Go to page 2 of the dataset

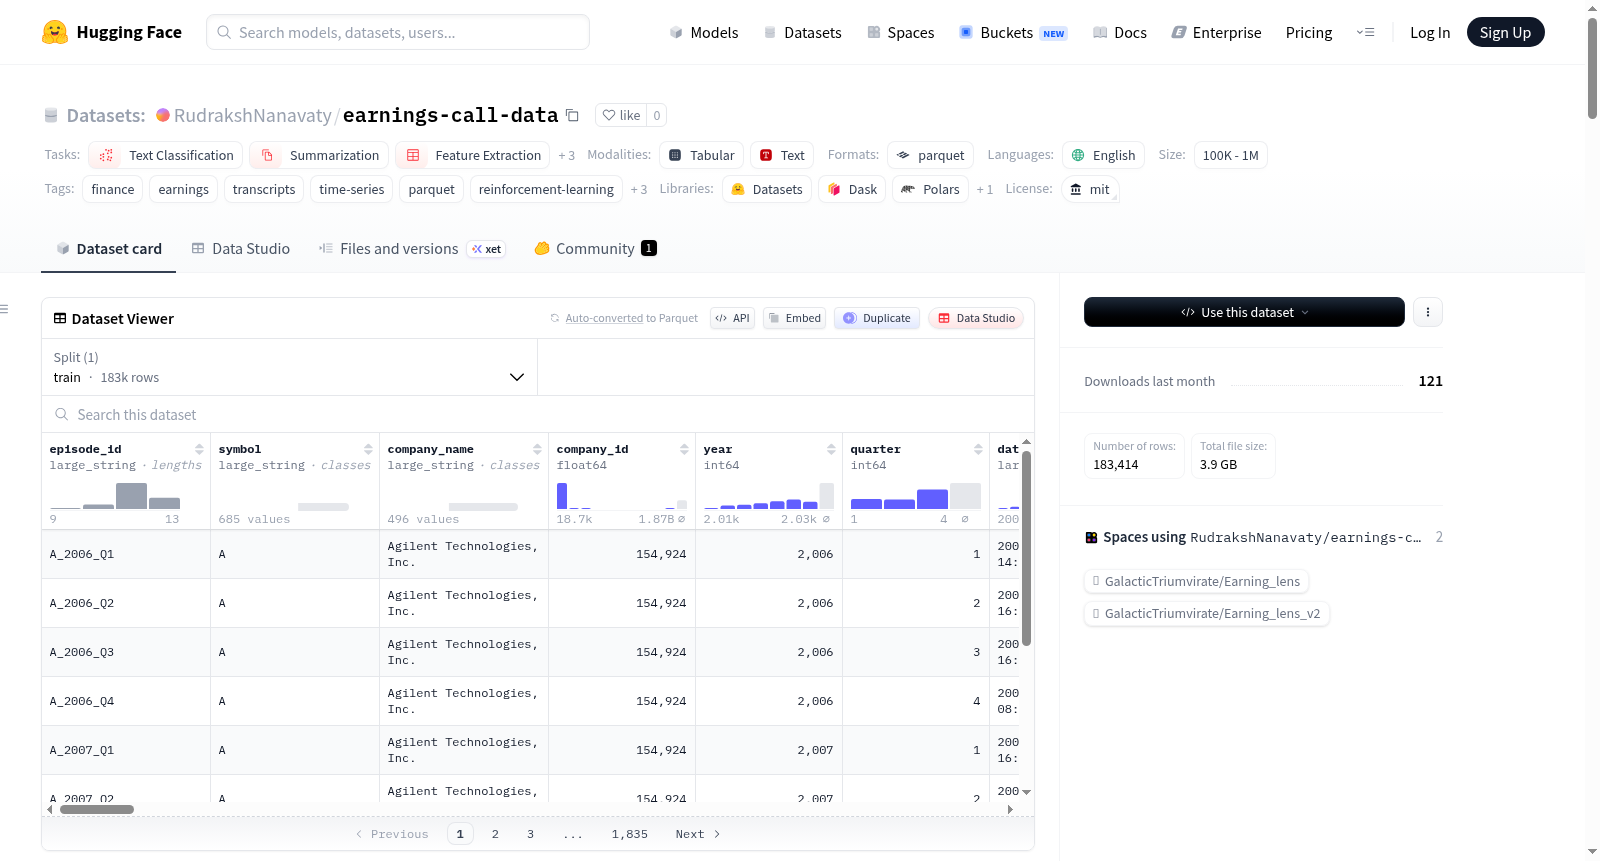pyautogui.click(x=495, y=834)
